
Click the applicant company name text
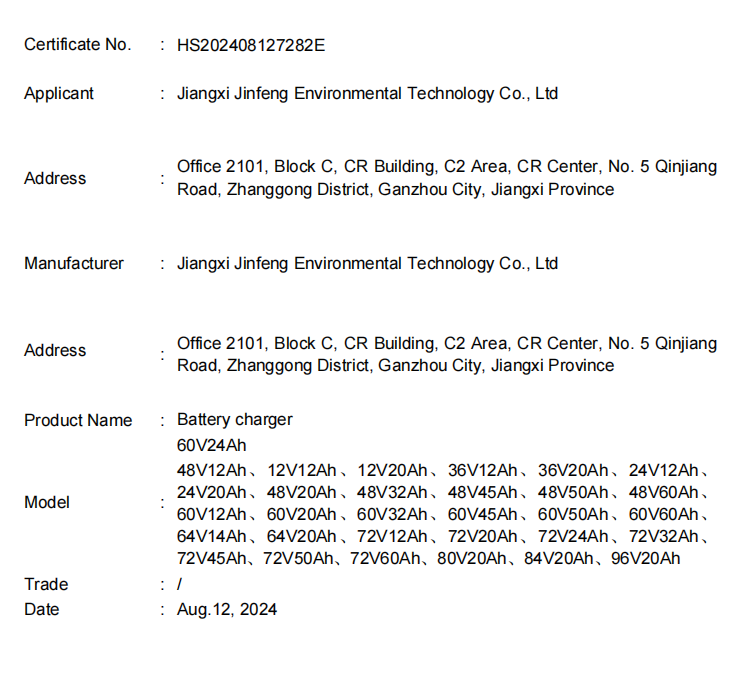(x=367, y=94)
